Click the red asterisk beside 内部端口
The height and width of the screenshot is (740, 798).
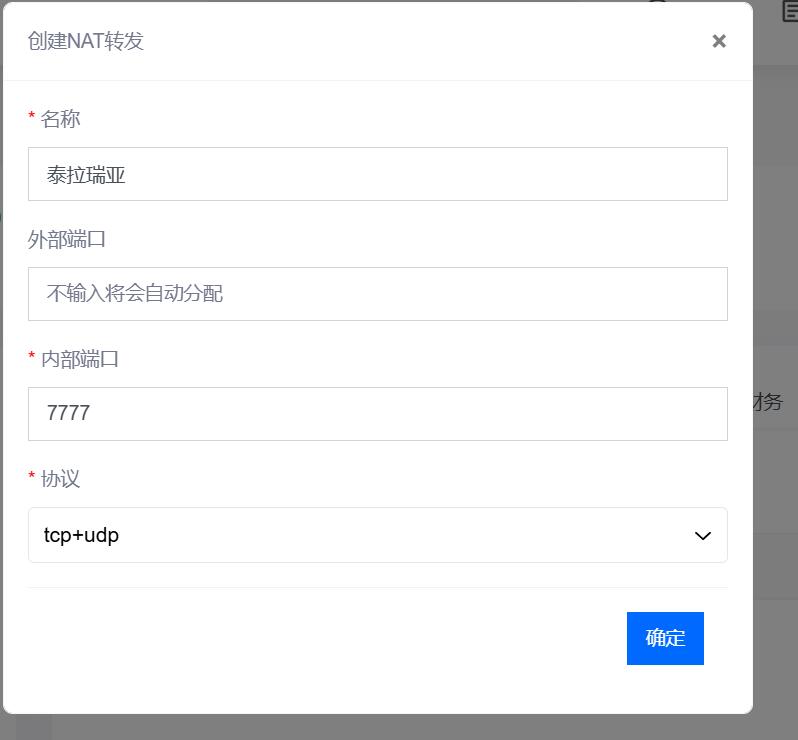[32, 356]
